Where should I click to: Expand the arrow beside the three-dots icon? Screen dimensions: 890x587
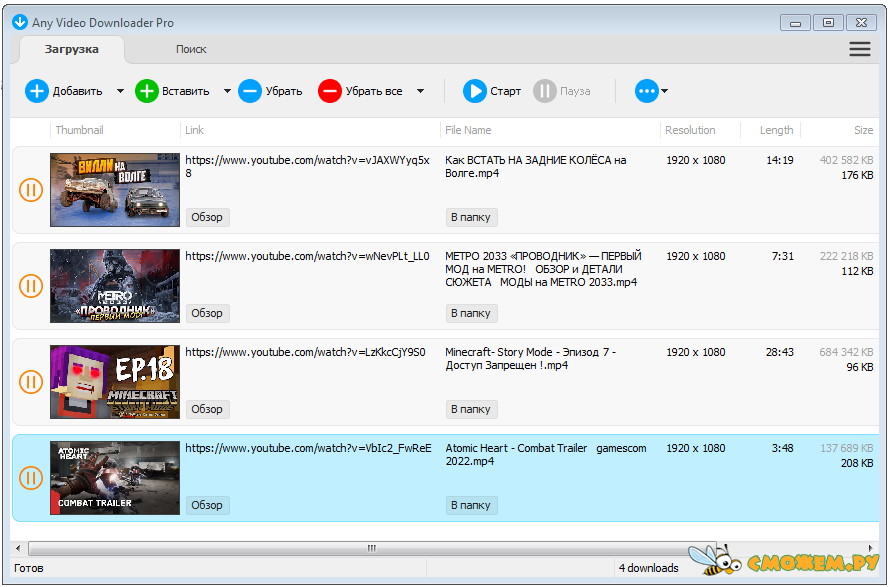pos(665,91)
